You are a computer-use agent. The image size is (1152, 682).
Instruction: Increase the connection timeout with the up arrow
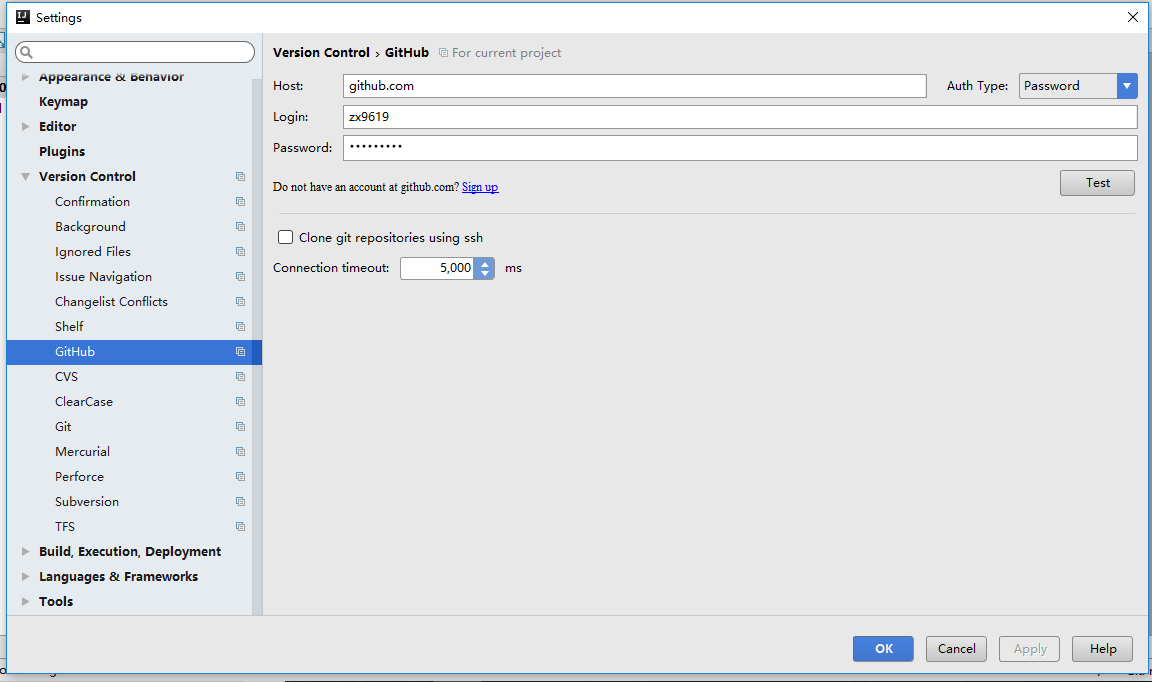(485, 263)
